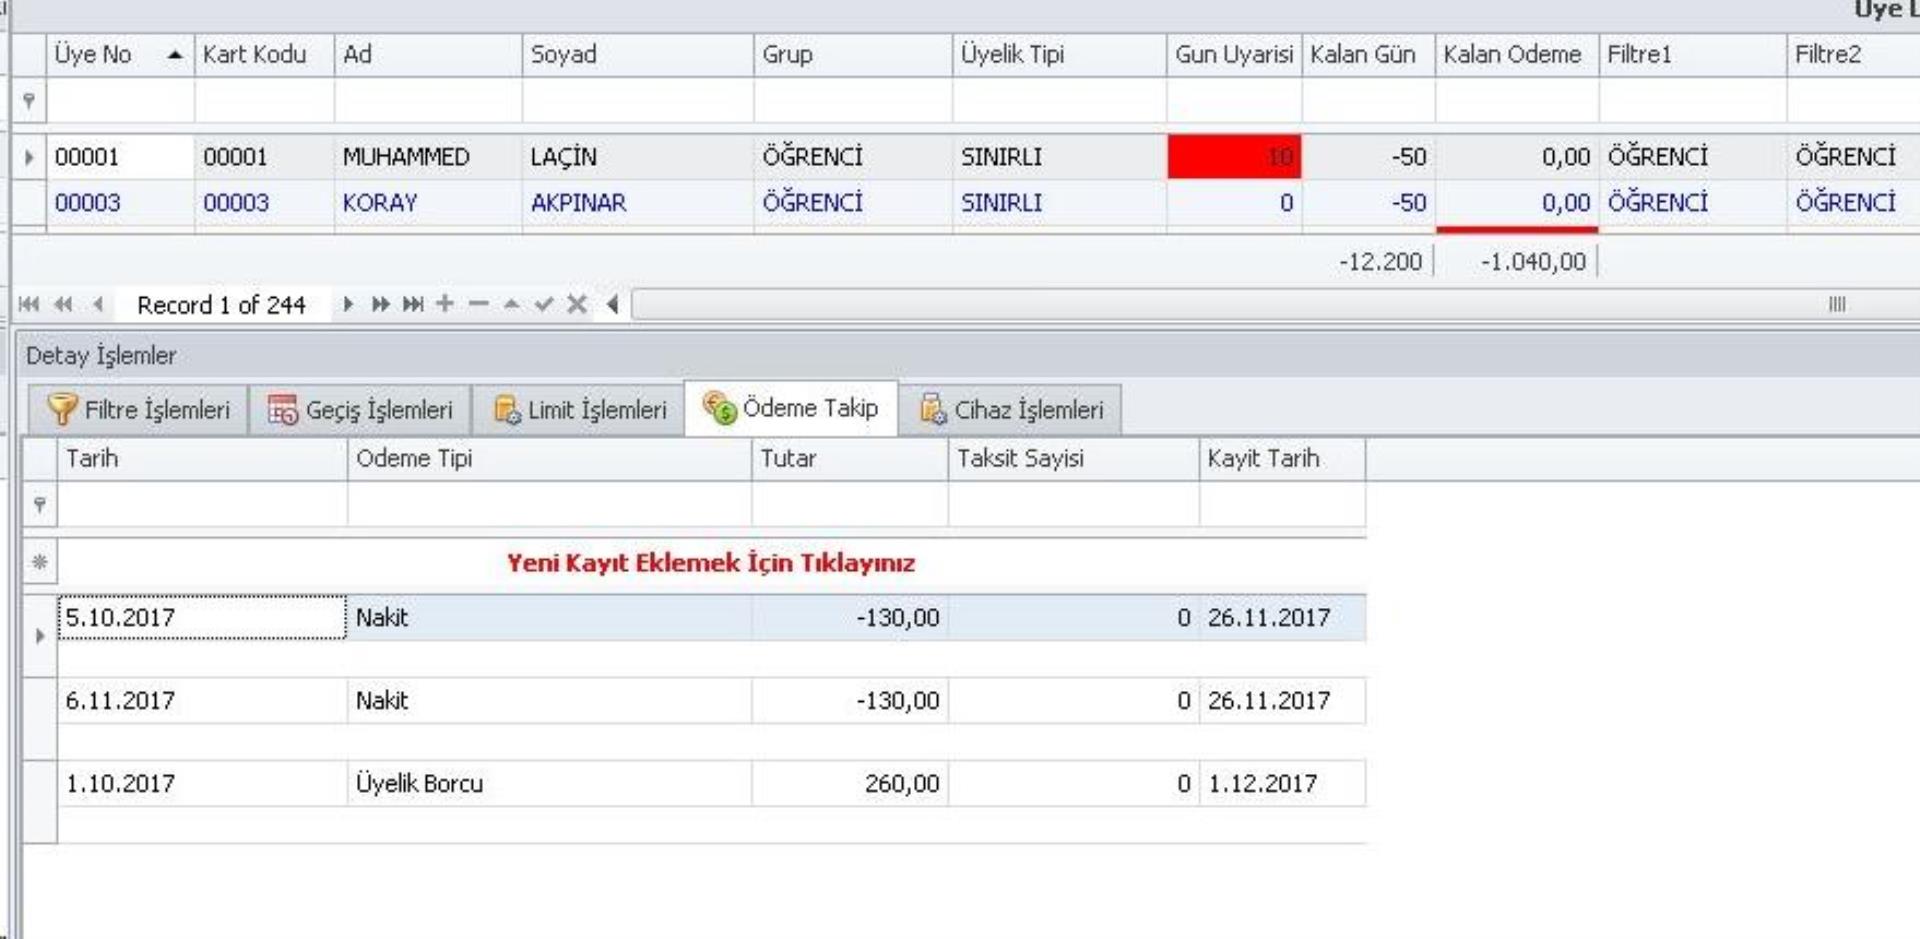Image resolution: width=1920 pixels, height=939 pixels.
Task: Click Yeni Kayıt Eklemek İçin Tıklayınız row
Action: point(710,563)
